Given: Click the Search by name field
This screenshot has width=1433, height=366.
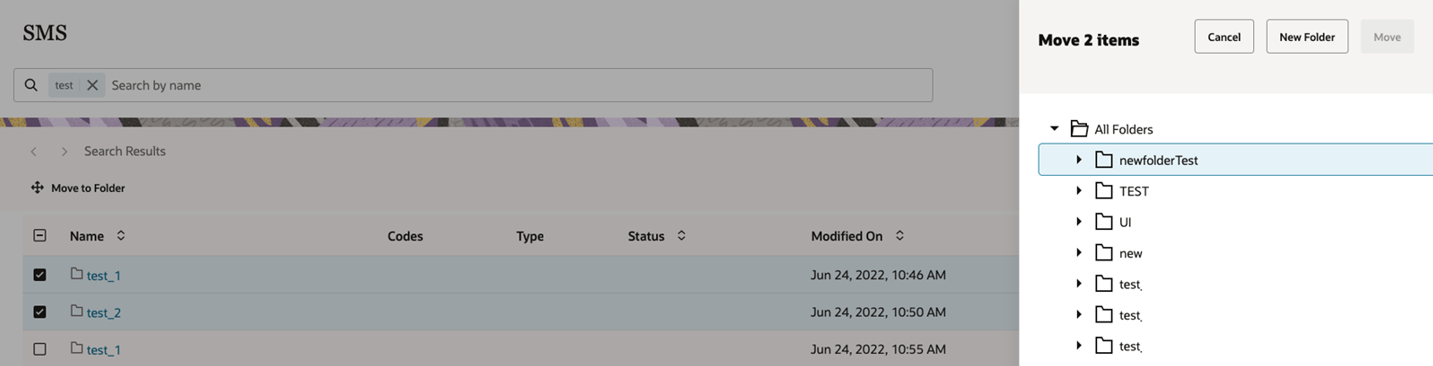Looking at the screenshot, I should (518, 85).
